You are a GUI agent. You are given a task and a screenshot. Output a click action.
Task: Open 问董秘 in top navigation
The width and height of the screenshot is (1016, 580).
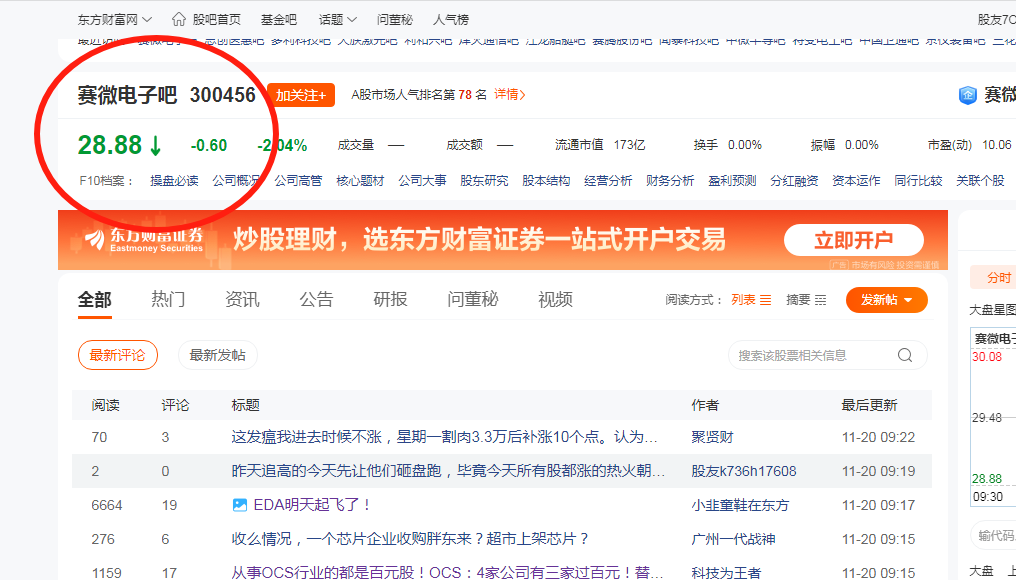pos(395,20)
